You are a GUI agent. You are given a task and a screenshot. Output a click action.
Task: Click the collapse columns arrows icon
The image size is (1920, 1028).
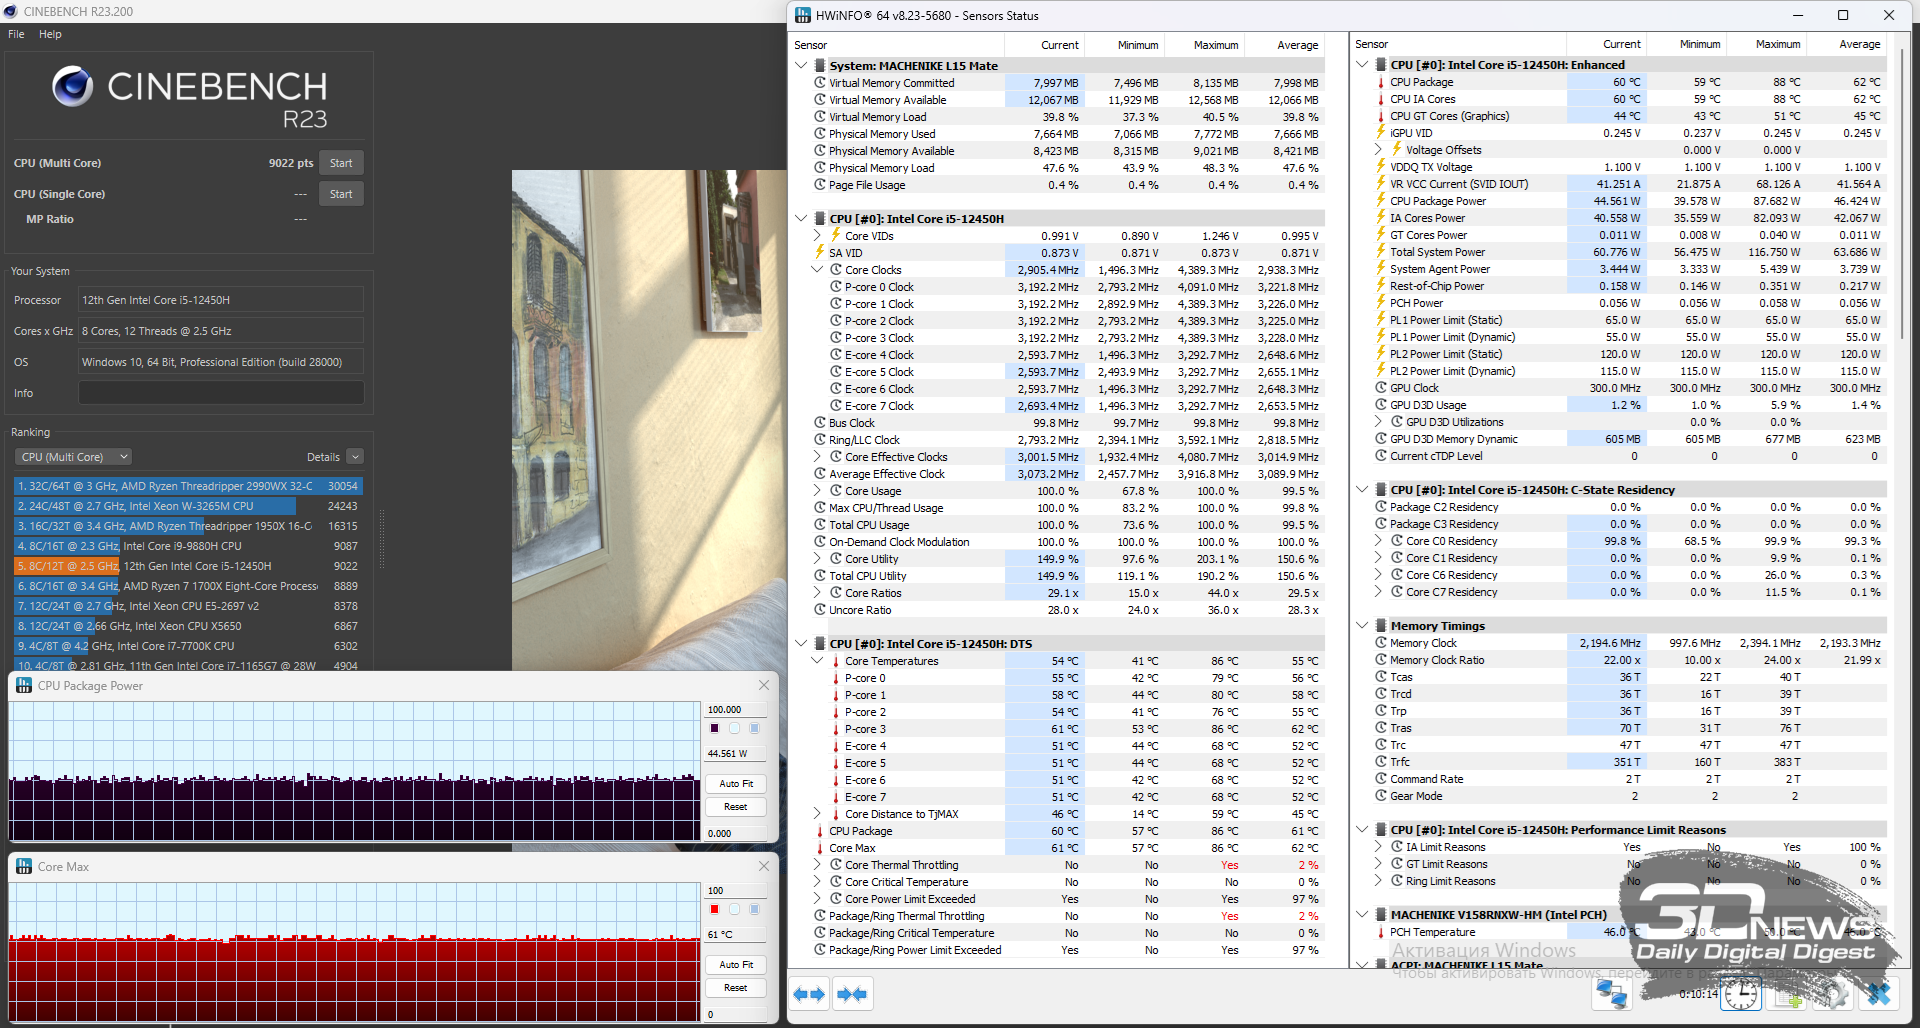(x=852, y=994)
